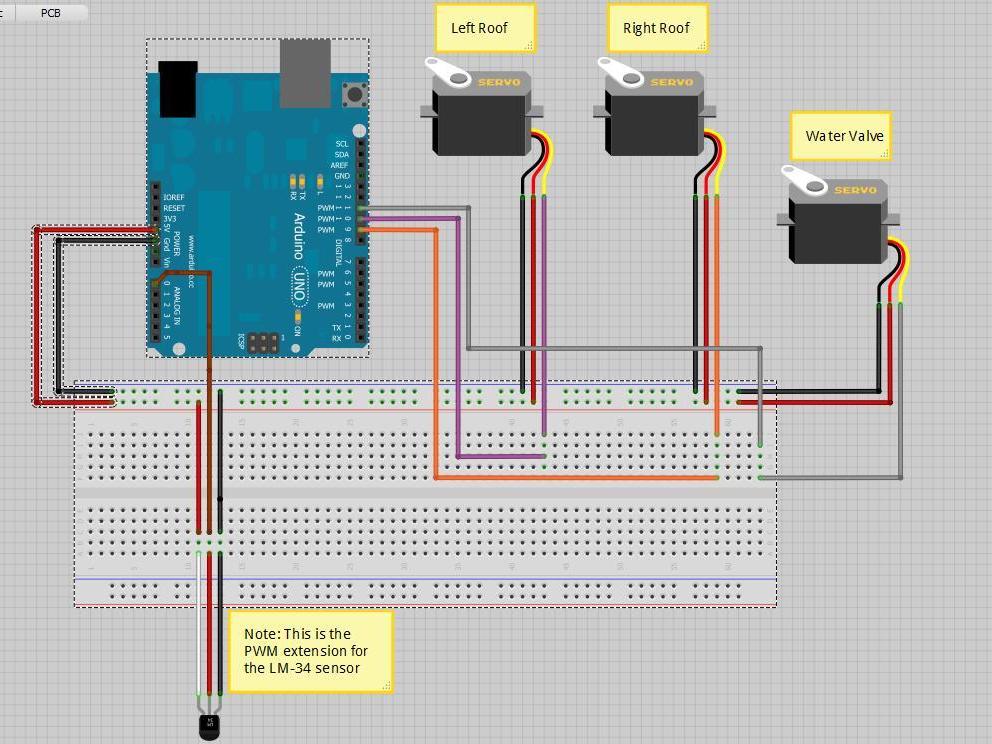Click the Arduino reset button

[x=355, y=95]
